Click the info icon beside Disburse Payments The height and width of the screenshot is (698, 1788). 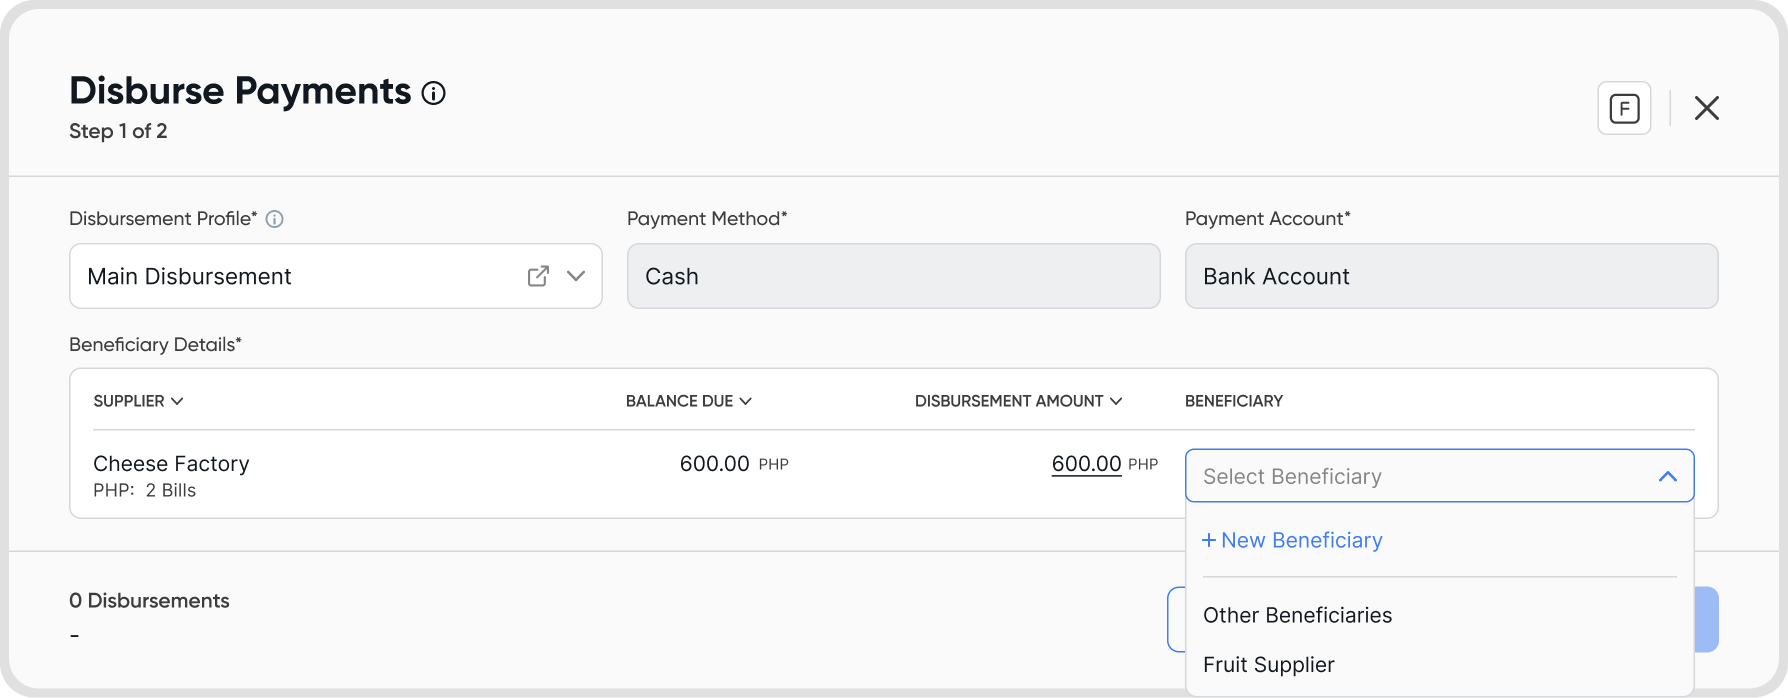433,93
